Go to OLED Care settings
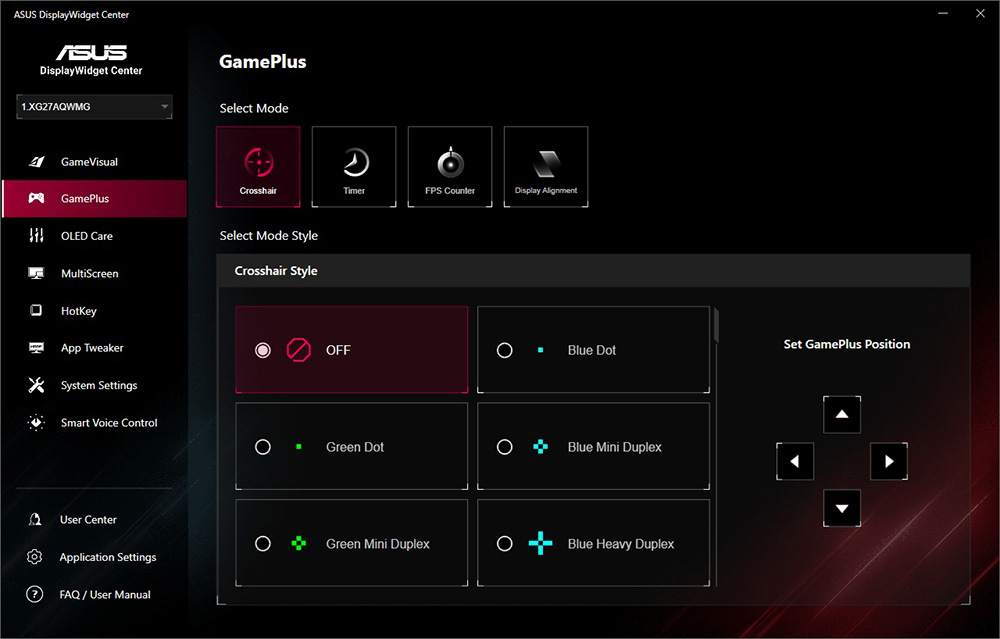The image size is (1000, 639). [x=87, y=236]
